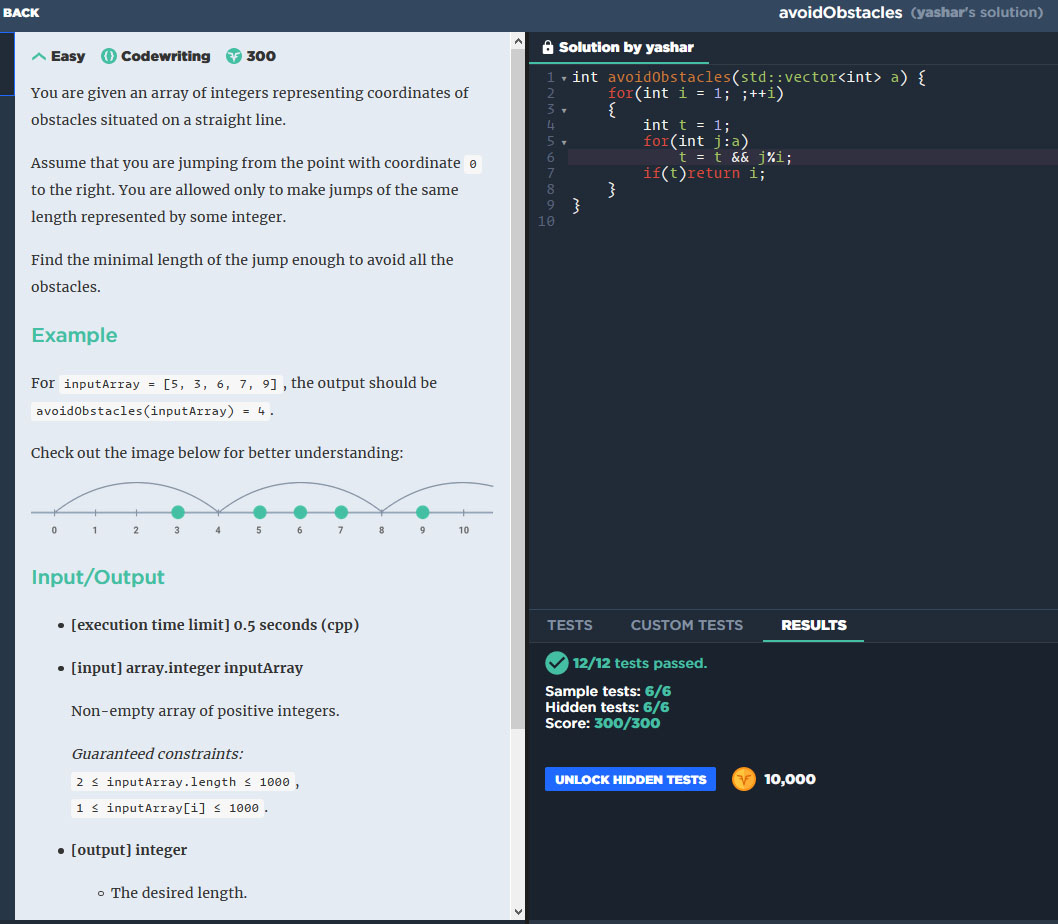This screenshot has width=1058, height=924.
Task: Go BACK using the top-left link
Action: click(21, 12)
